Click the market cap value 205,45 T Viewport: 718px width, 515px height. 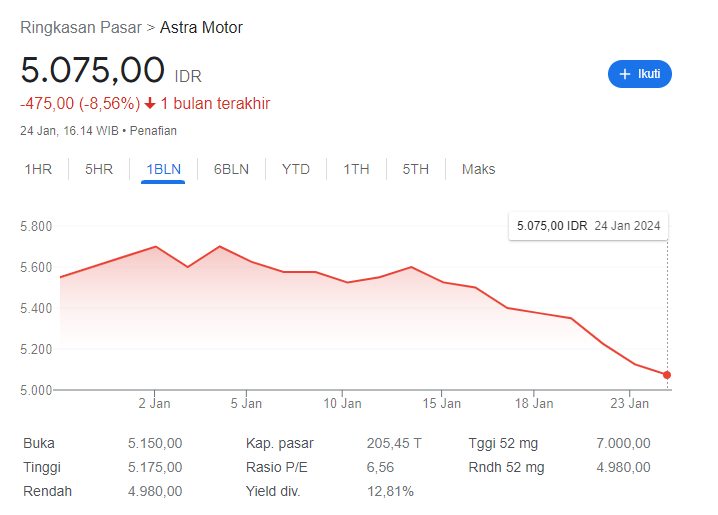click(x=394, y=443)
